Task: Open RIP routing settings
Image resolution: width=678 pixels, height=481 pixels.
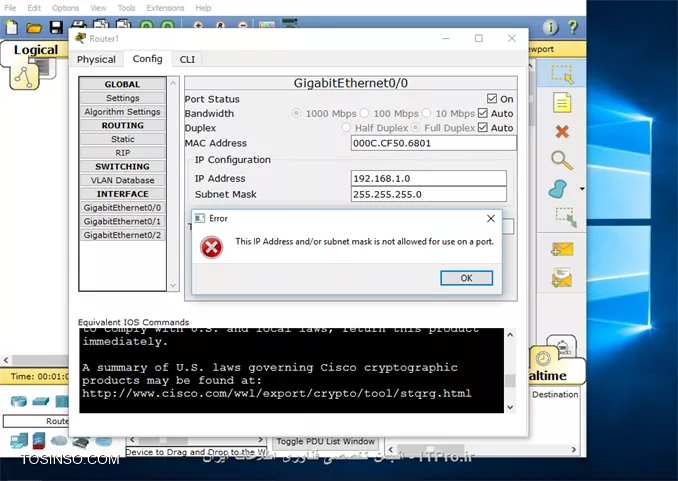Action: 122,153
